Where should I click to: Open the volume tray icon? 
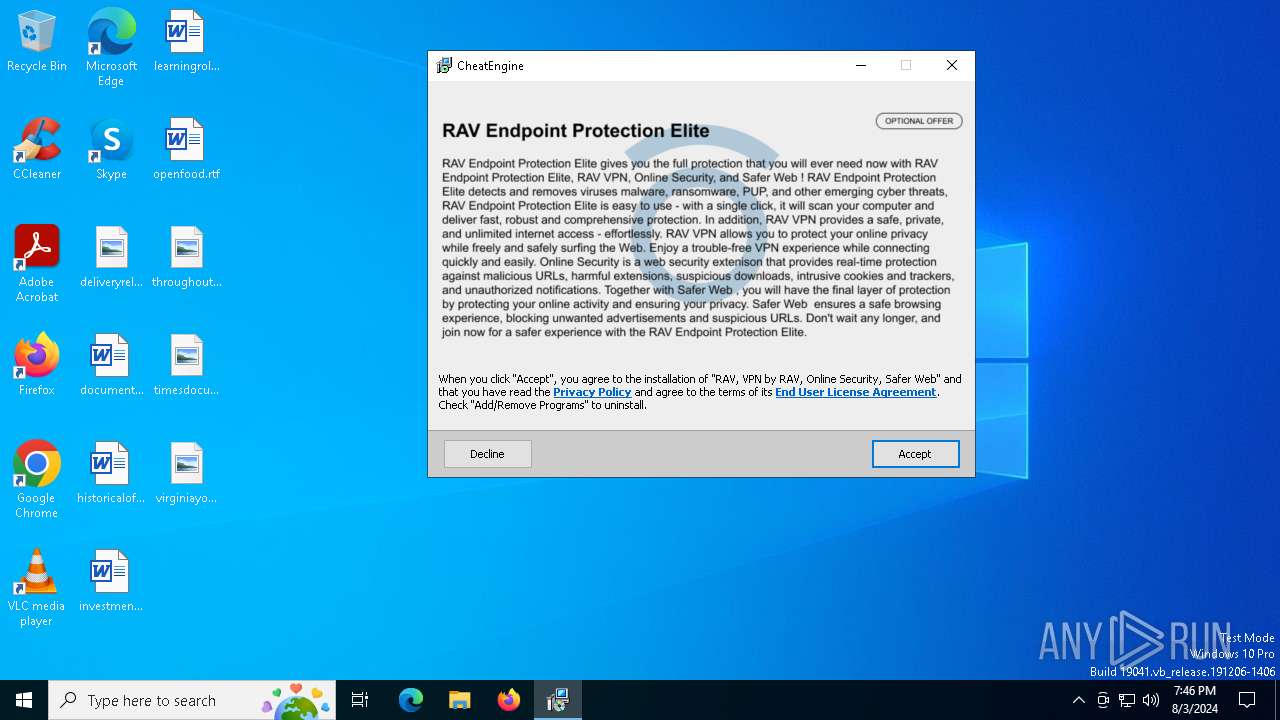point(1151,700)
